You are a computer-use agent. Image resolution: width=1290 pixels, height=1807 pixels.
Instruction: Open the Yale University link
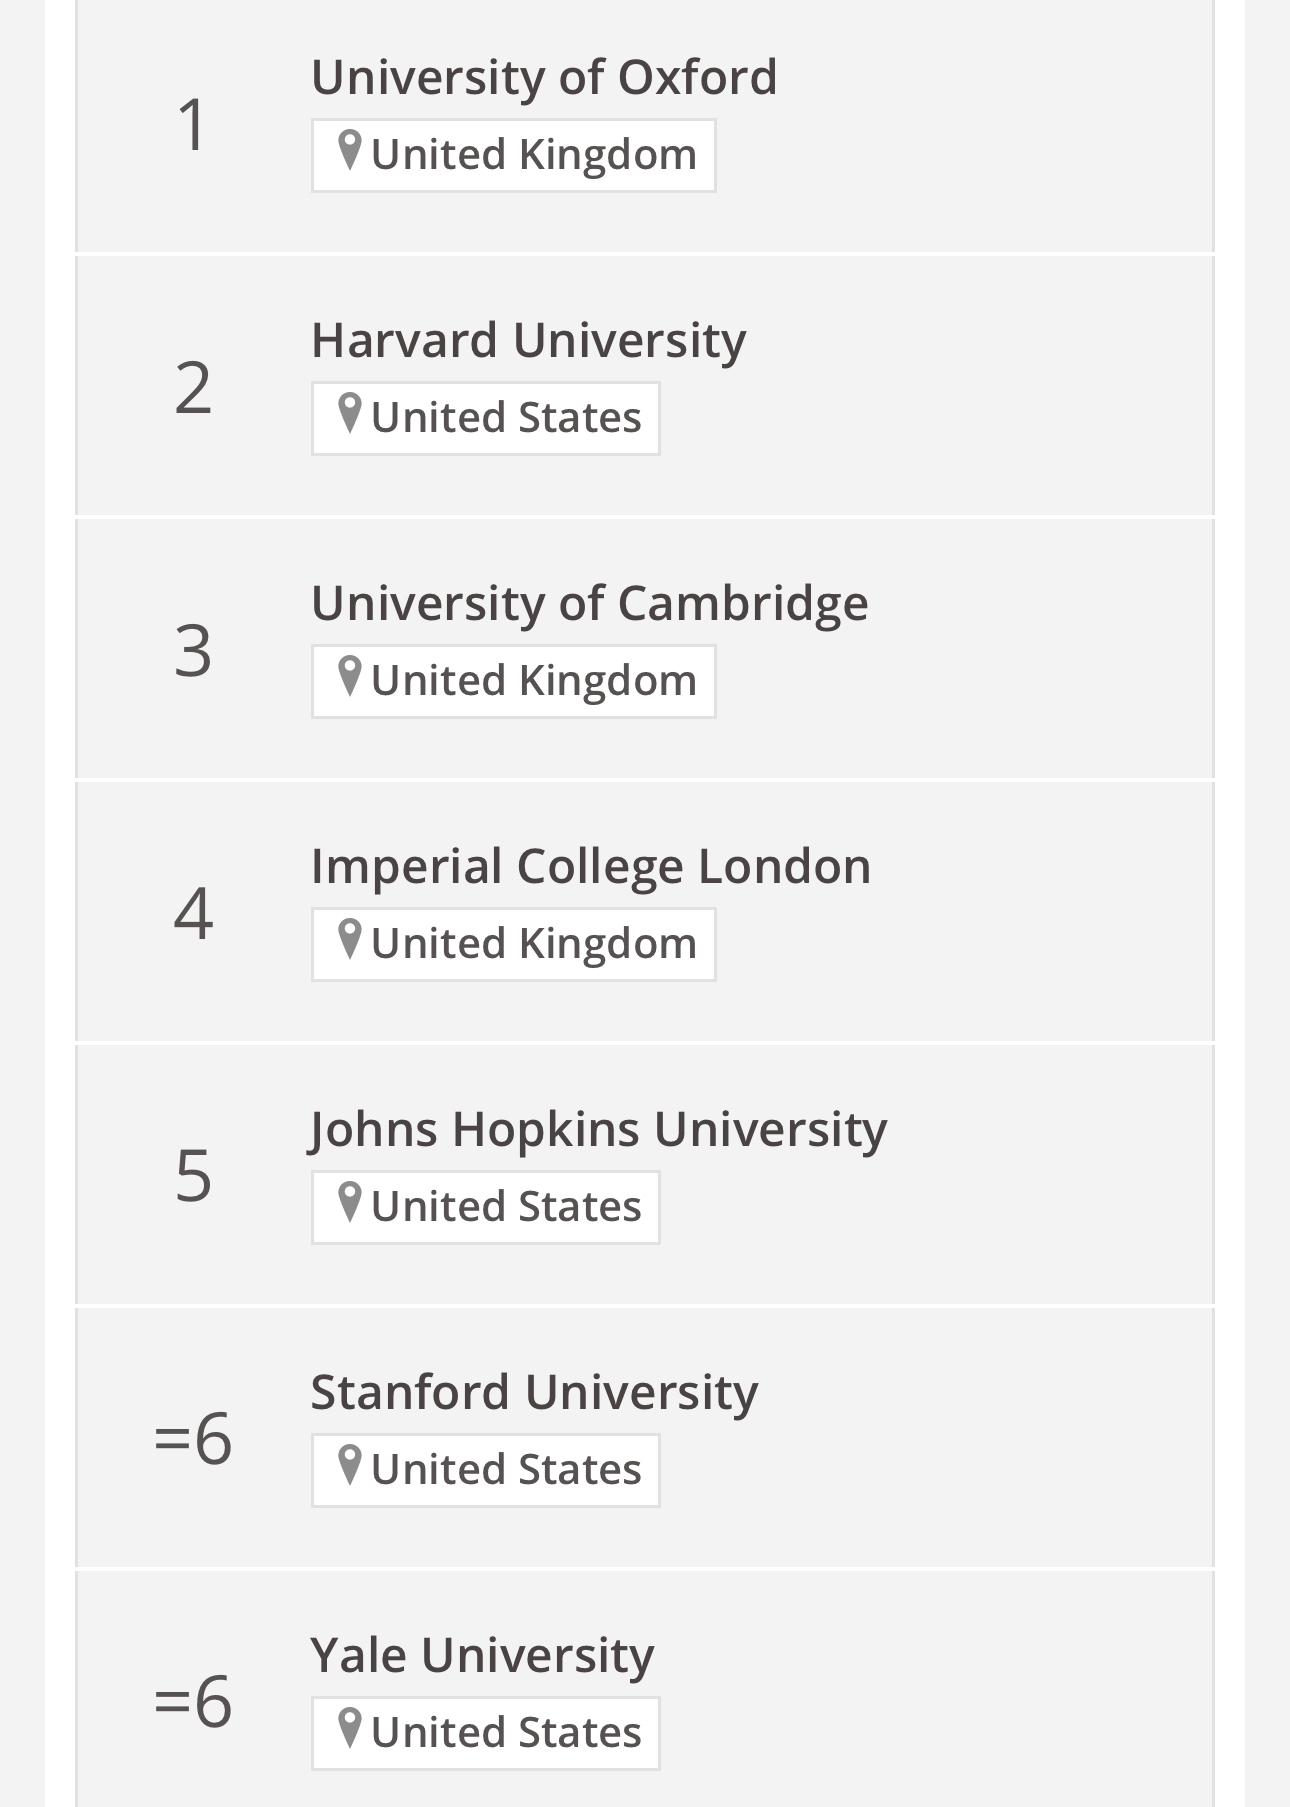[x=482, y=1655]
